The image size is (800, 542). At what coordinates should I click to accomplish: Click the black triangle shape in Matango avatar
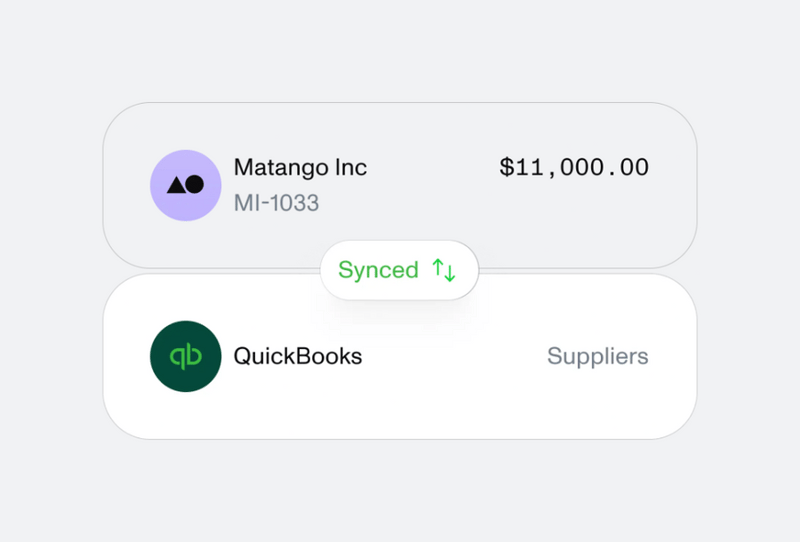(x=176, y=185)
